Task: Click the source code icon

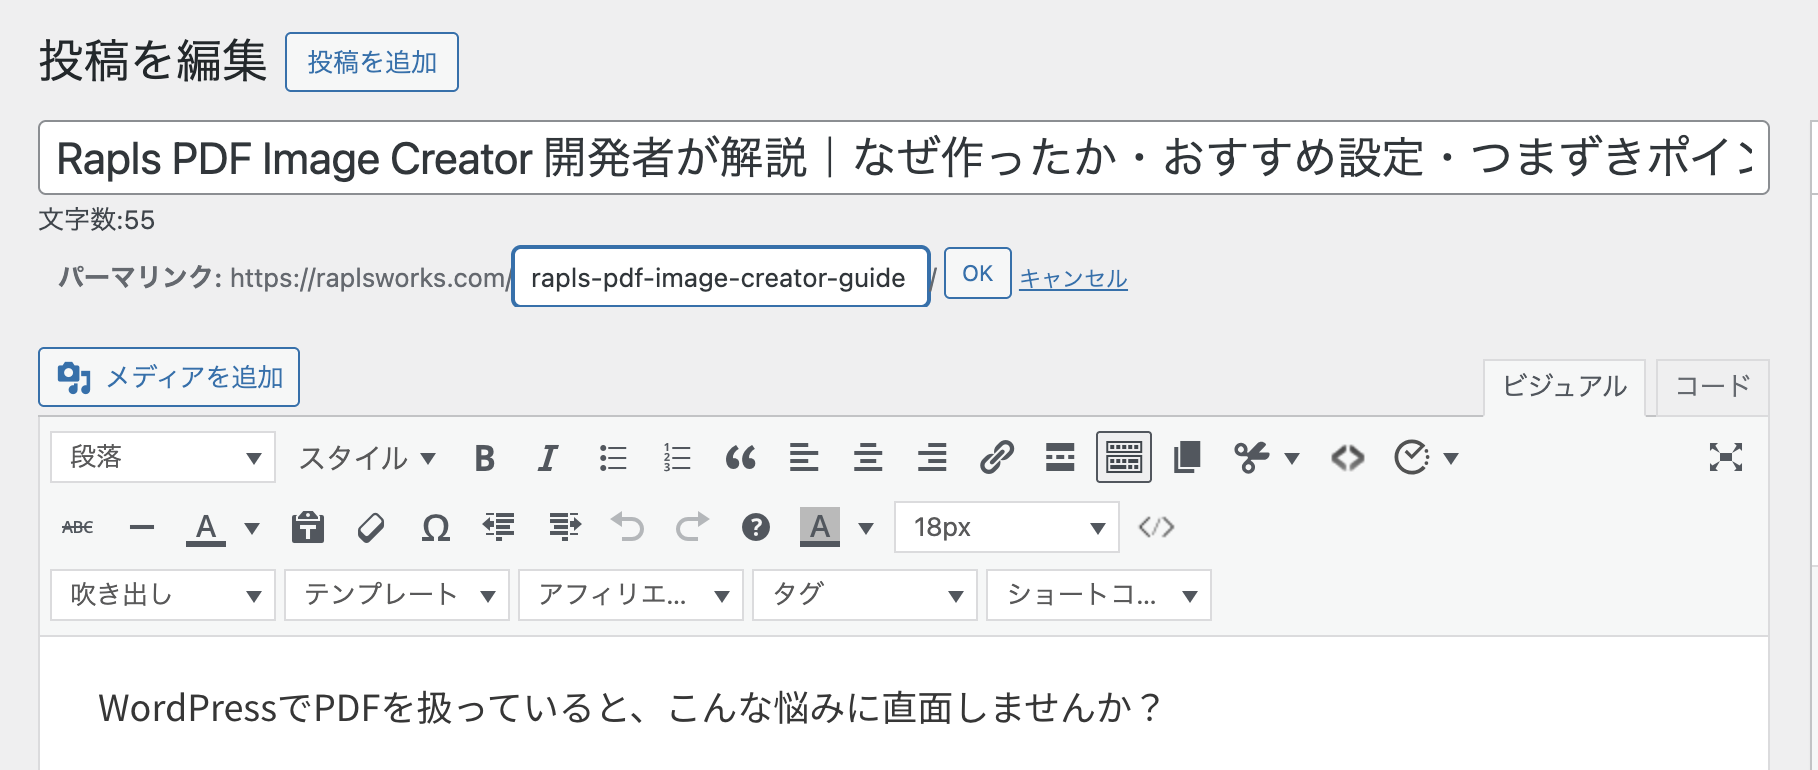Action: click(1156, 527)
